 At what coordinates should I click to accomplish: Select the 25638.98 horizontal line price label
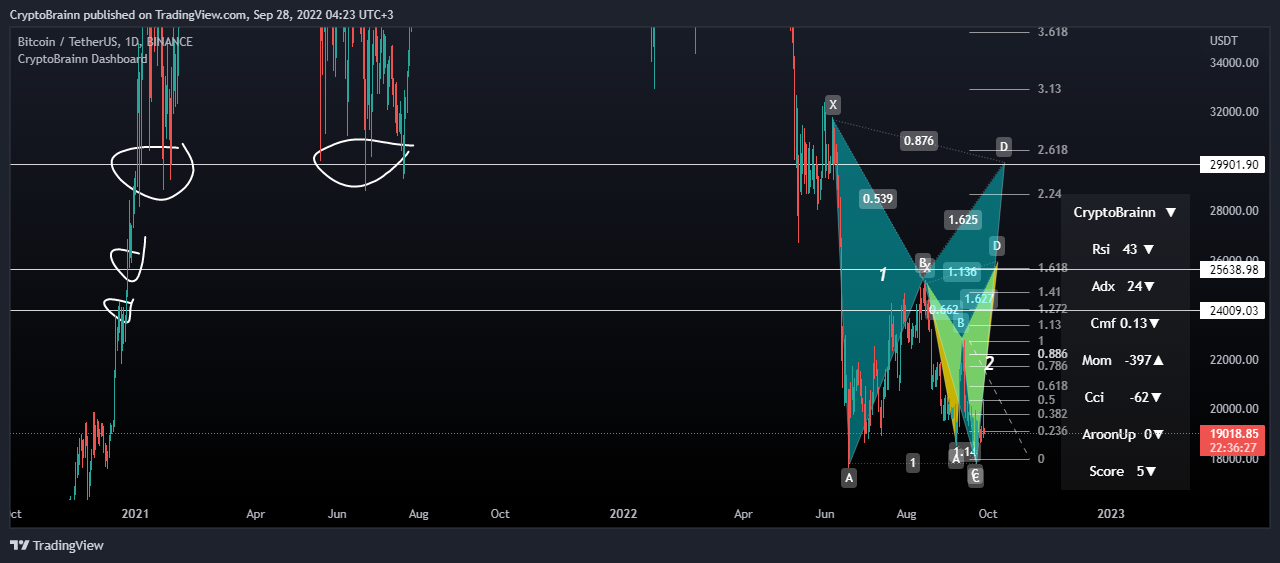(x=1232, y=270)
